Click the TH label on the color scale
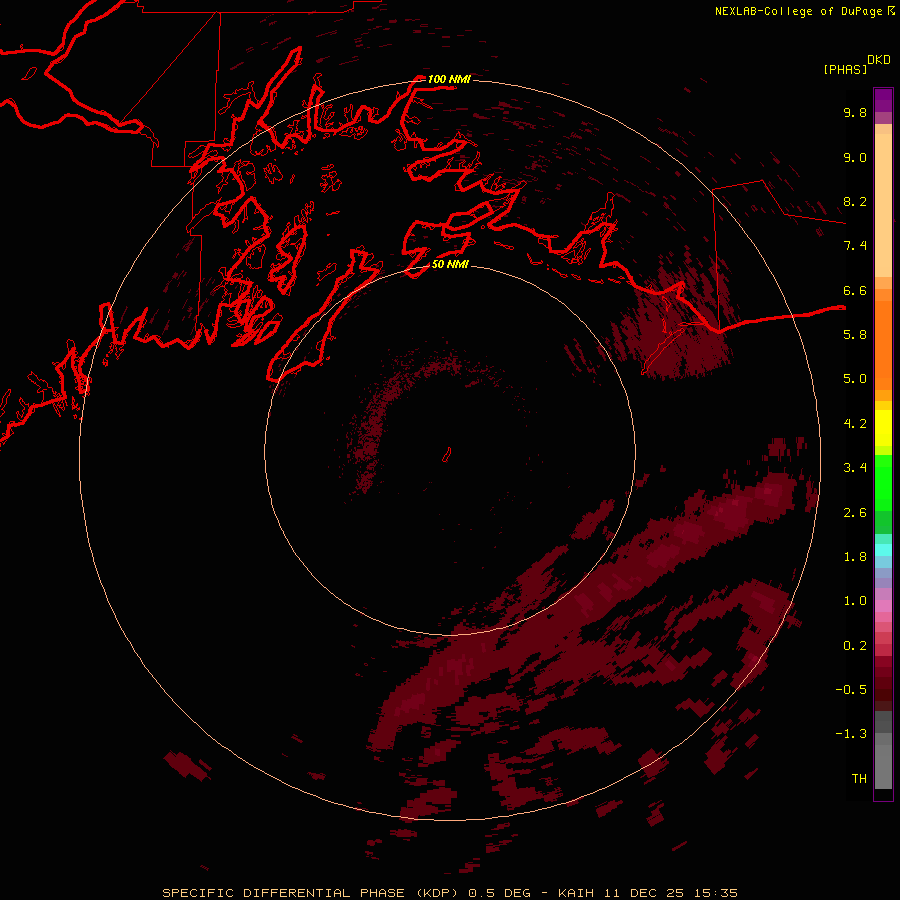The height and width of the screenshot is (900, 900). 859,779
